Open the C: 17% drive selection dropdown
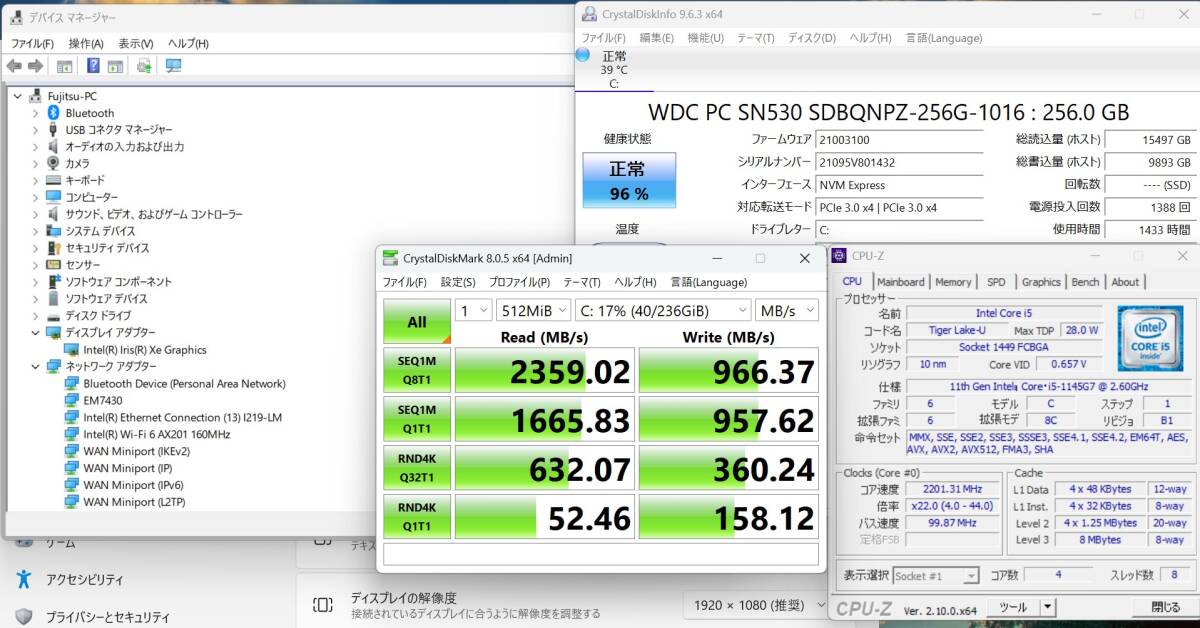This screenshot has height=628, width=1200. [662, 310]
